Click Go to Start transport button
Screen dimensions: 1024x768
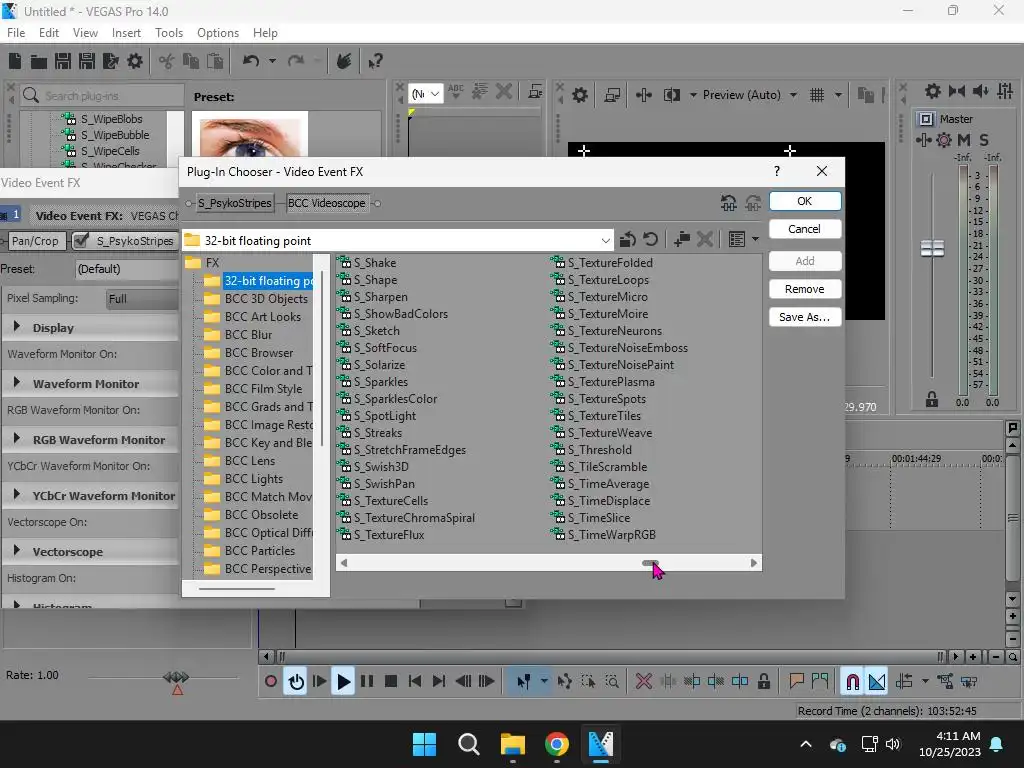tap(415, 682)
